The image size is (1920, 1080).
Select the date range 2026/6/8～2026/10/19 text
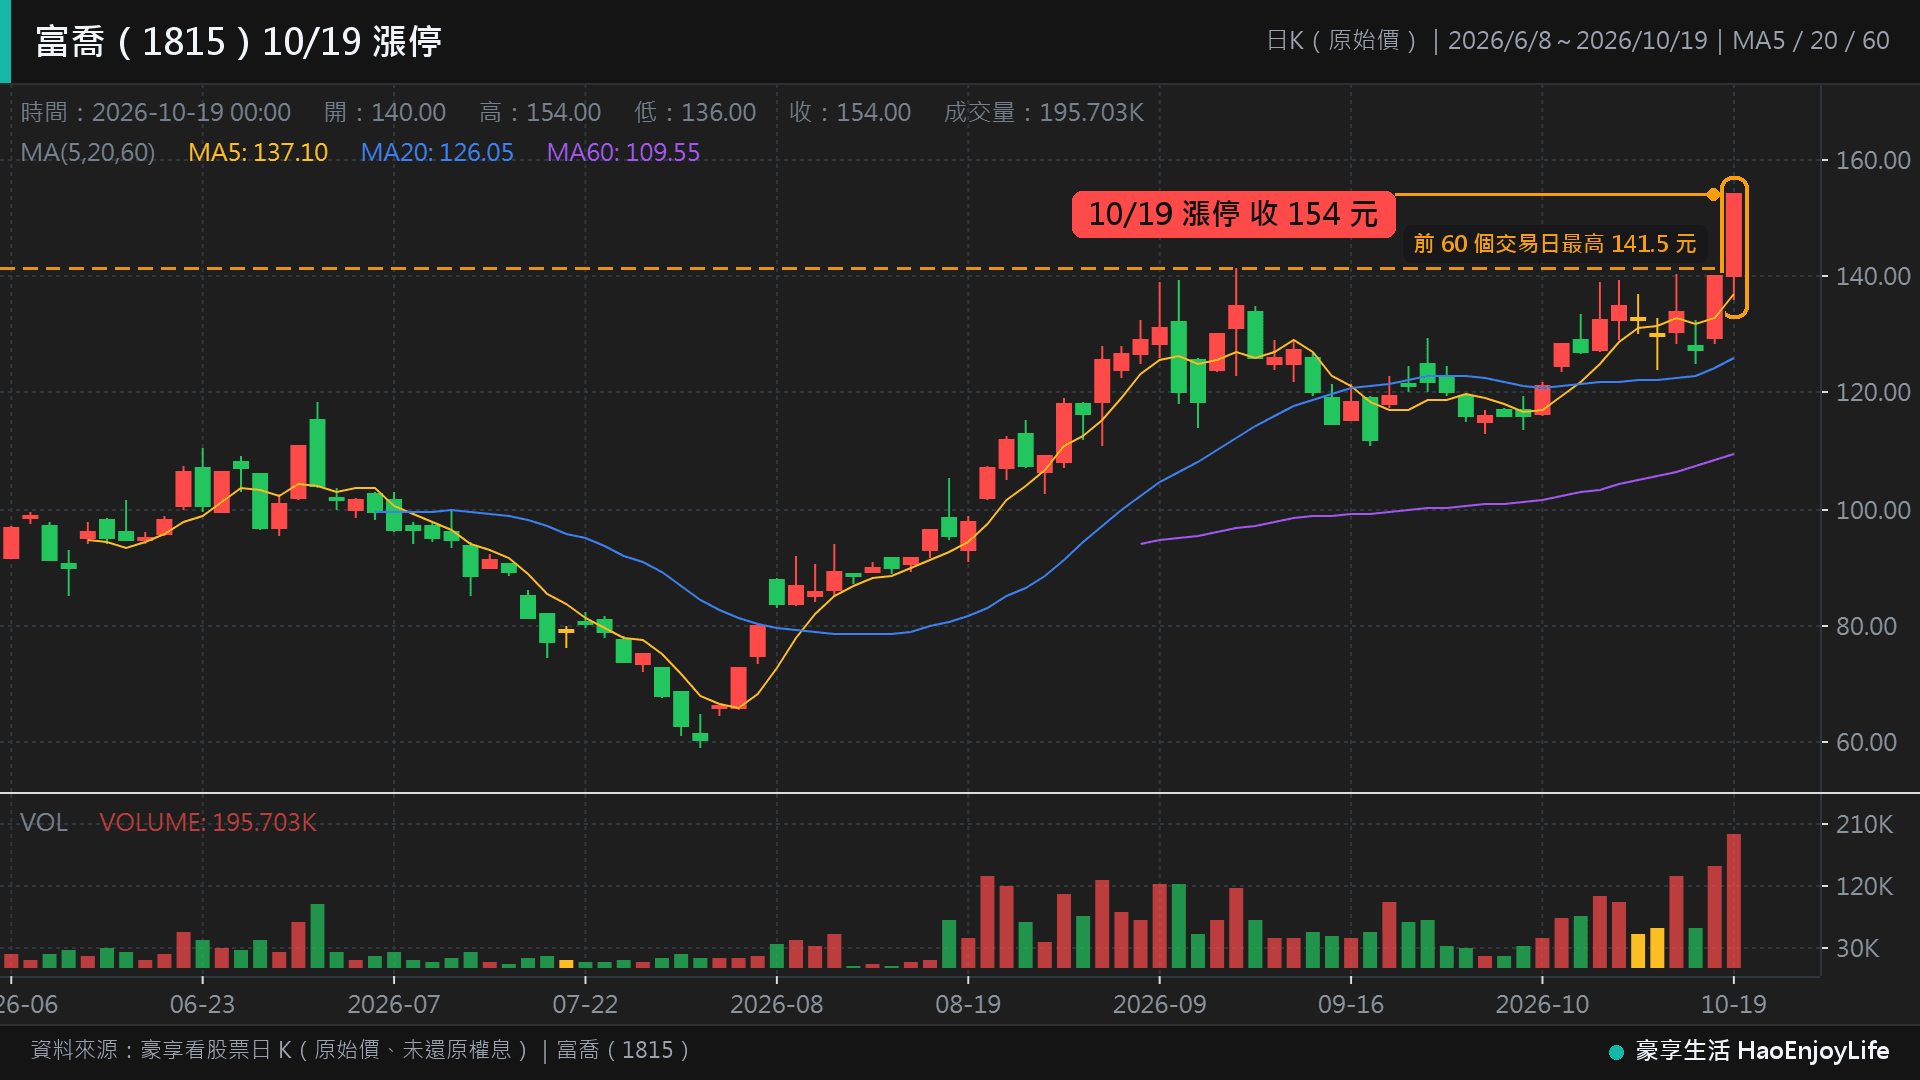(x=1577, y=41)
